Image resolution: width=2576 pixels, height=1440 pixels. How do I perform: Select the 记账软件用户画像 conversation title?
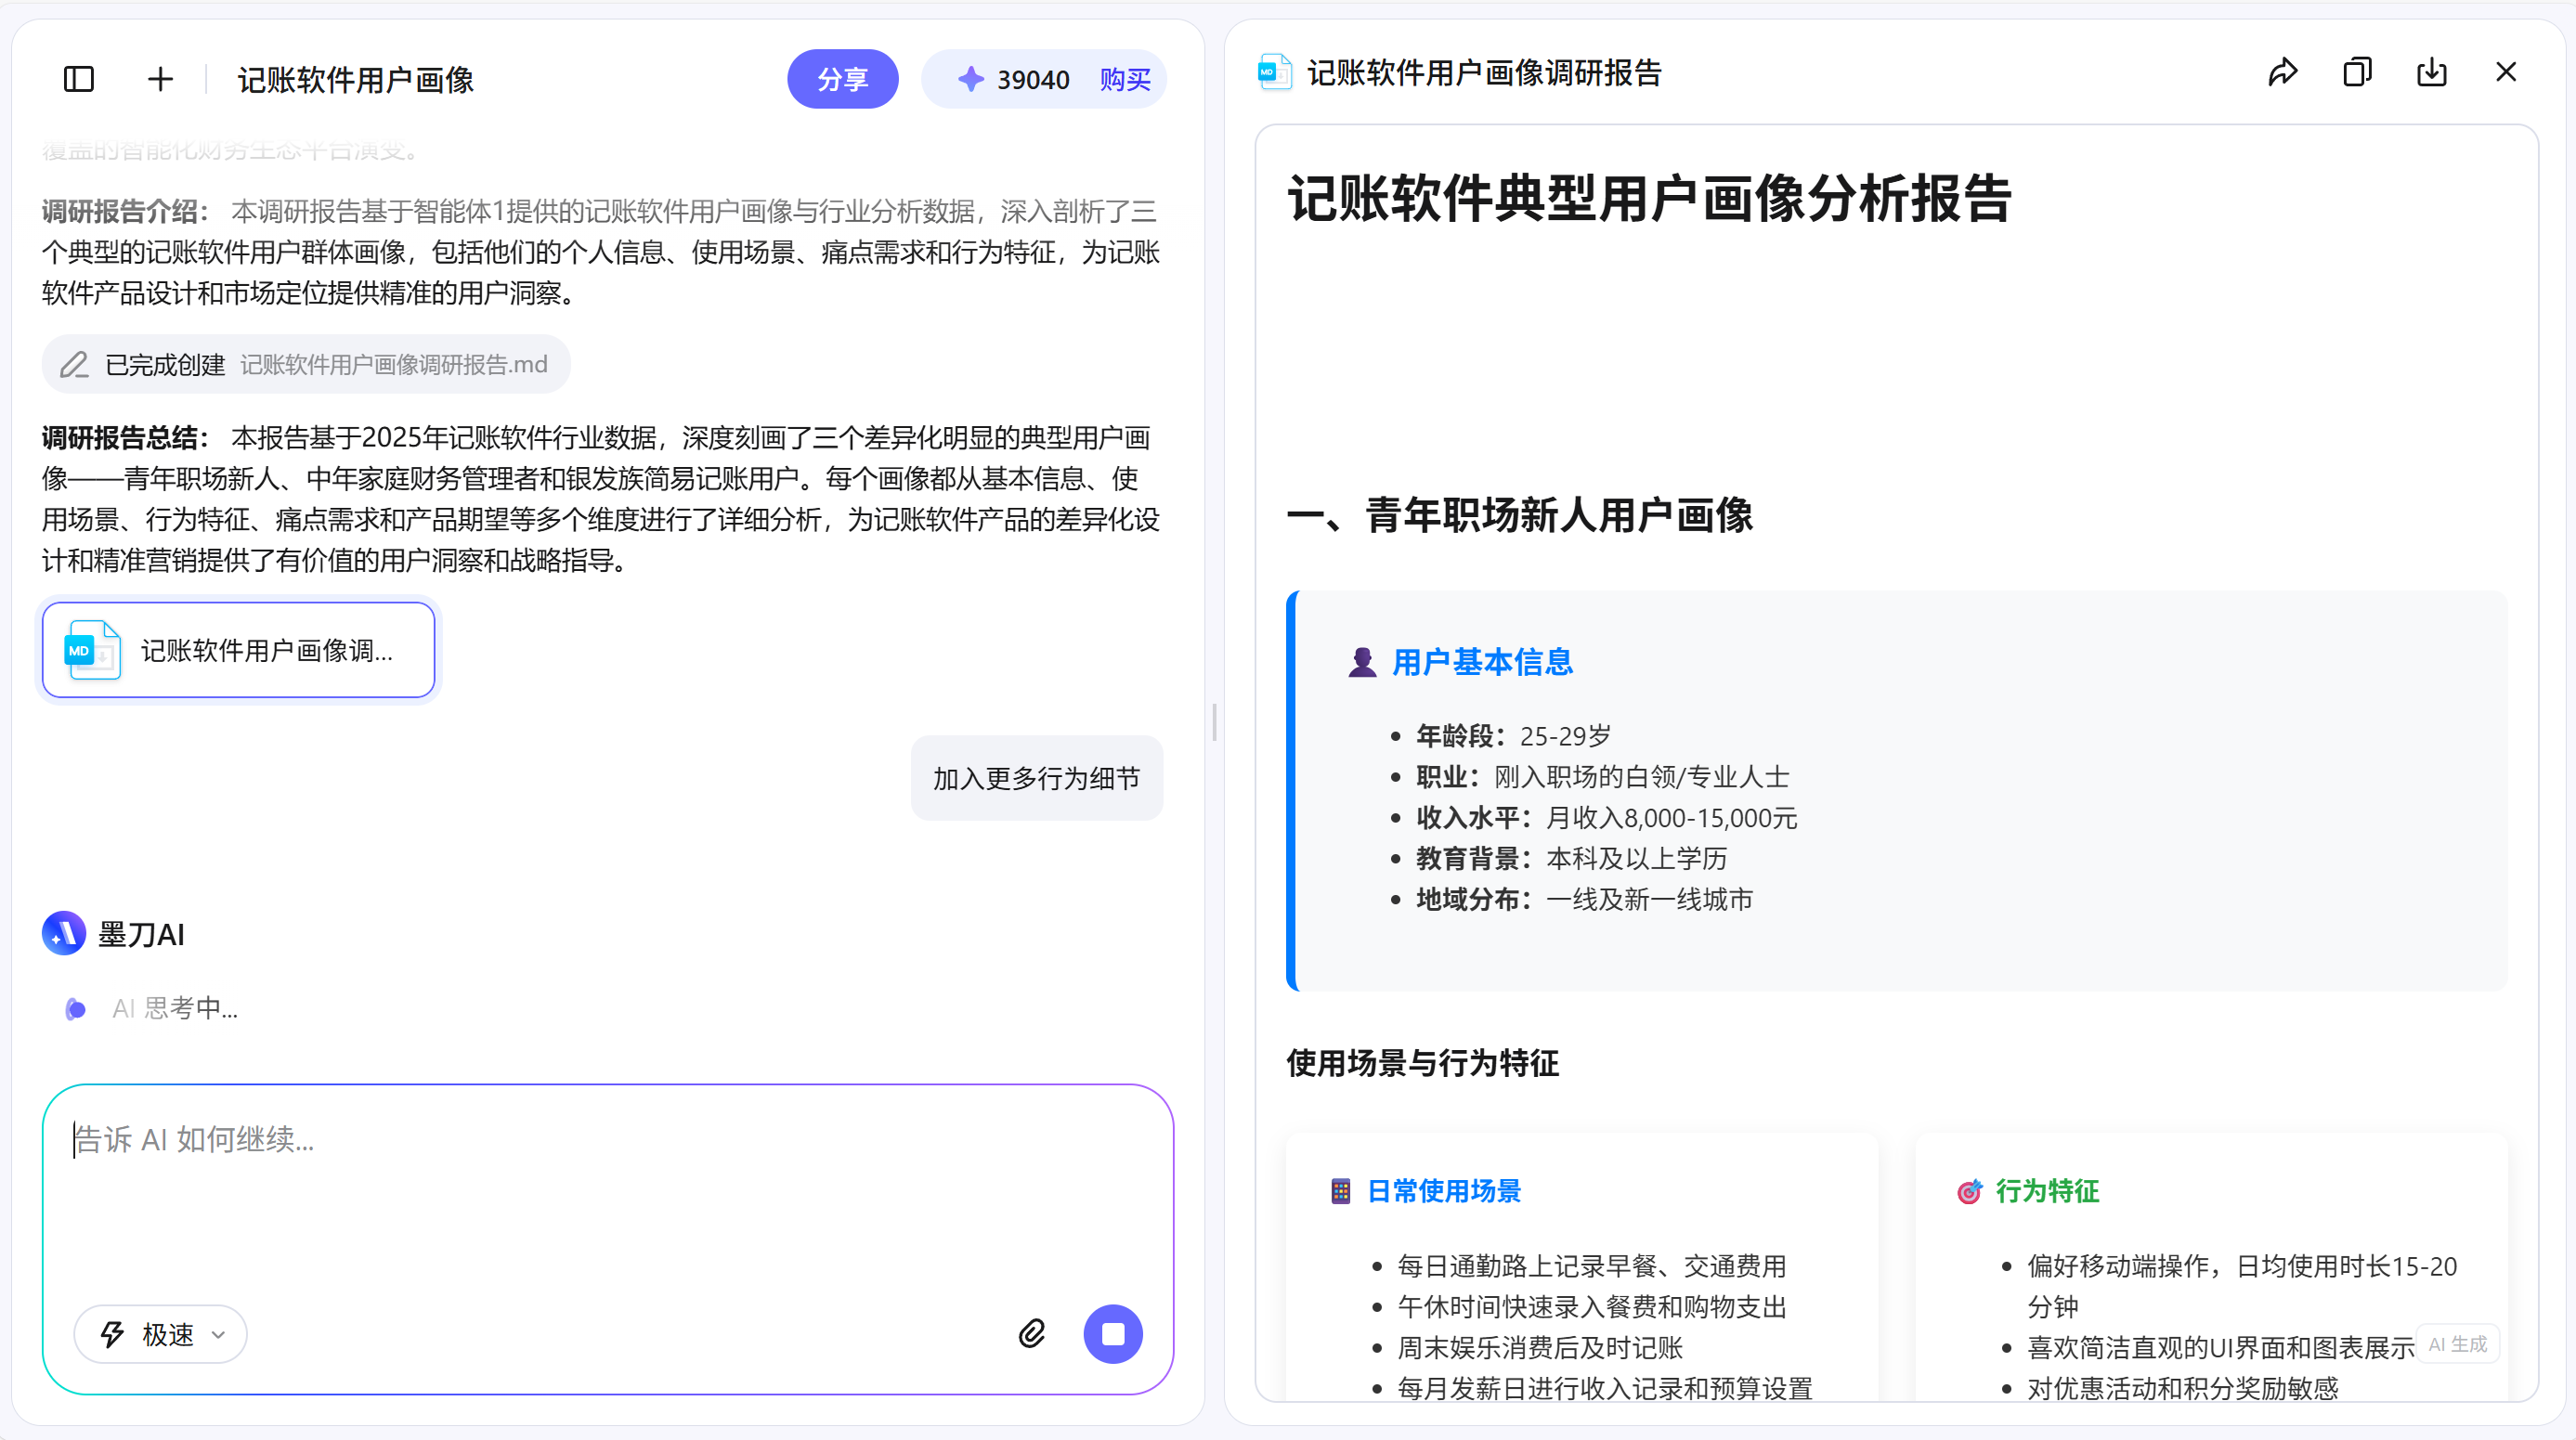[355, 81]
